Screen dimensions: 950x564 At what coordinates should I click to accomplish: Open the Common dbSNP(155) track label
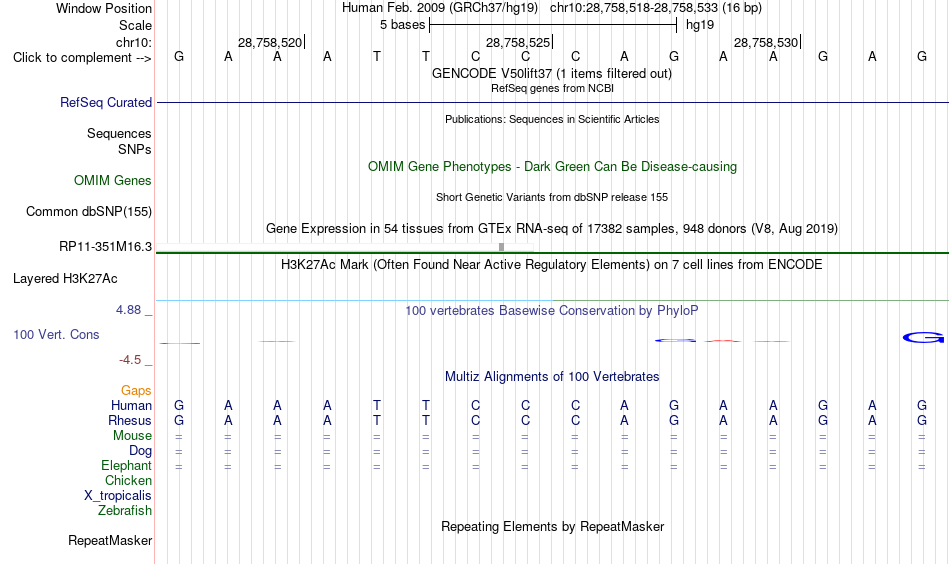pos(88,211)
